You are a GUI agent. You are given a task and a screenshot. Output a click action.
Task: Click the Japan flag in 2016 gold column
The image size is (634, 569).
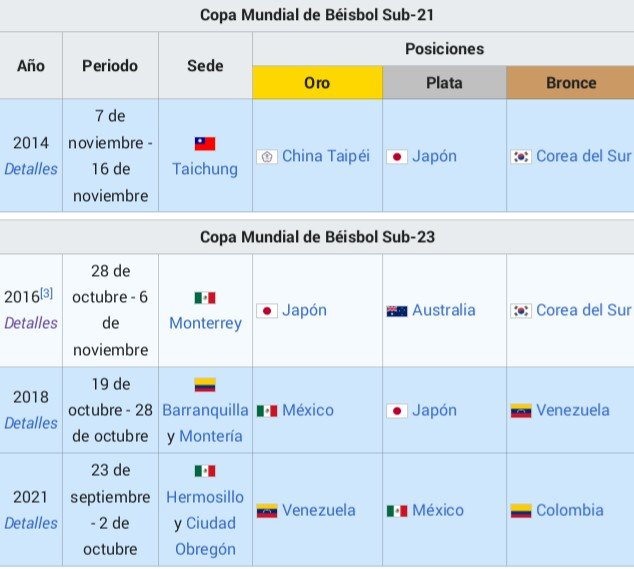point(267,311)
